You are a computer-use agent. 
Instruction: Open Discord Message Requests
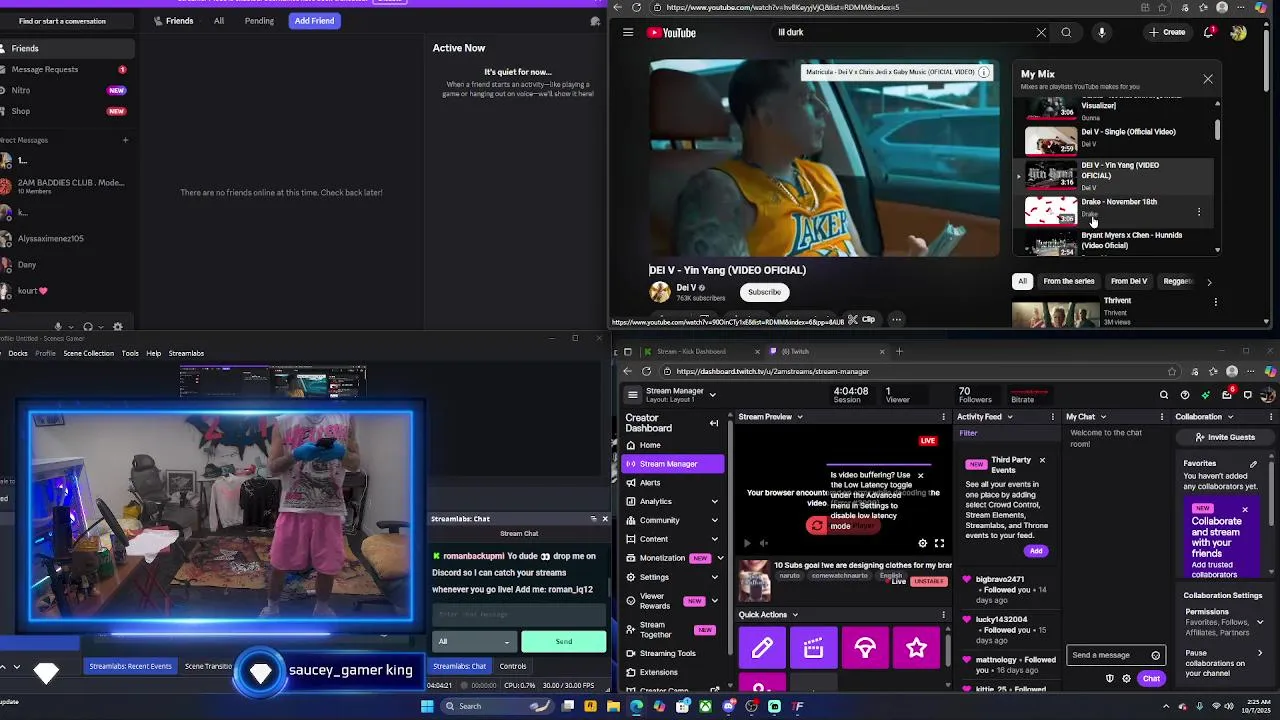(x=66, y=69)
